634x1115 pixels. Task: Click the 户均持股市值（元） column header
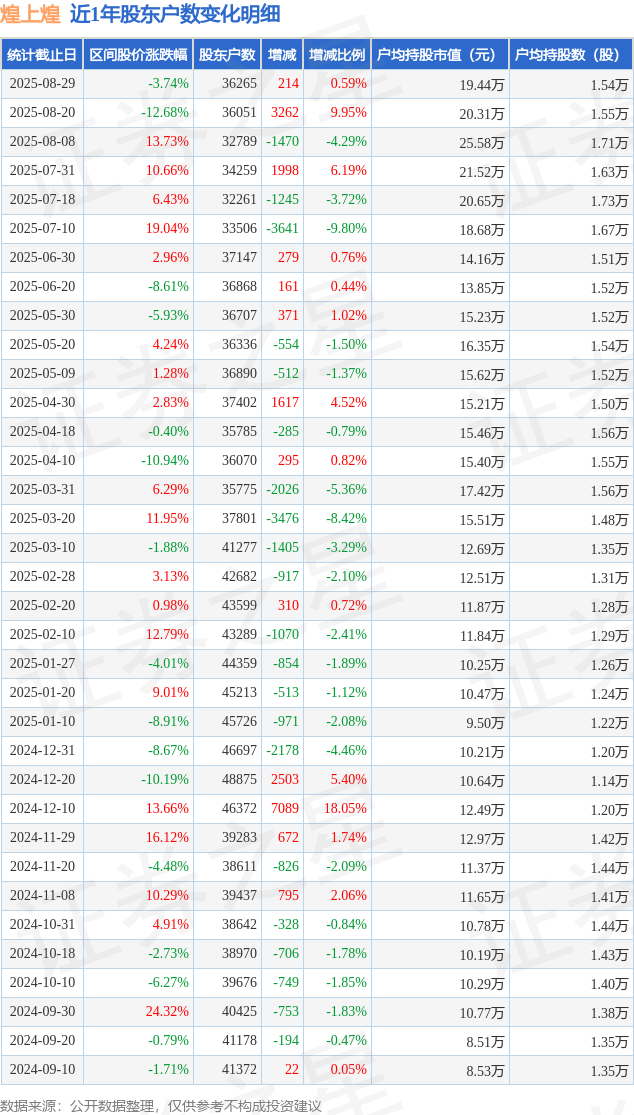coord(440,55)
